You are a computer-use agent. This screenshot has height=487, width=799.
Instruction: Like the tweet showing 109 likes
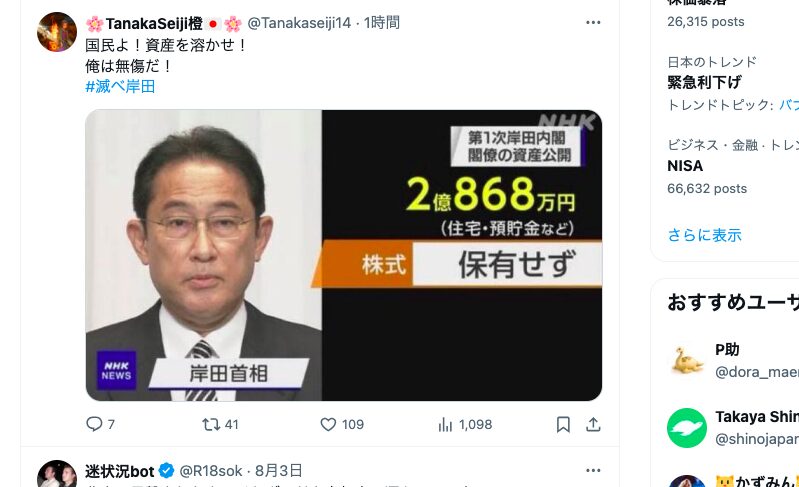328,424
